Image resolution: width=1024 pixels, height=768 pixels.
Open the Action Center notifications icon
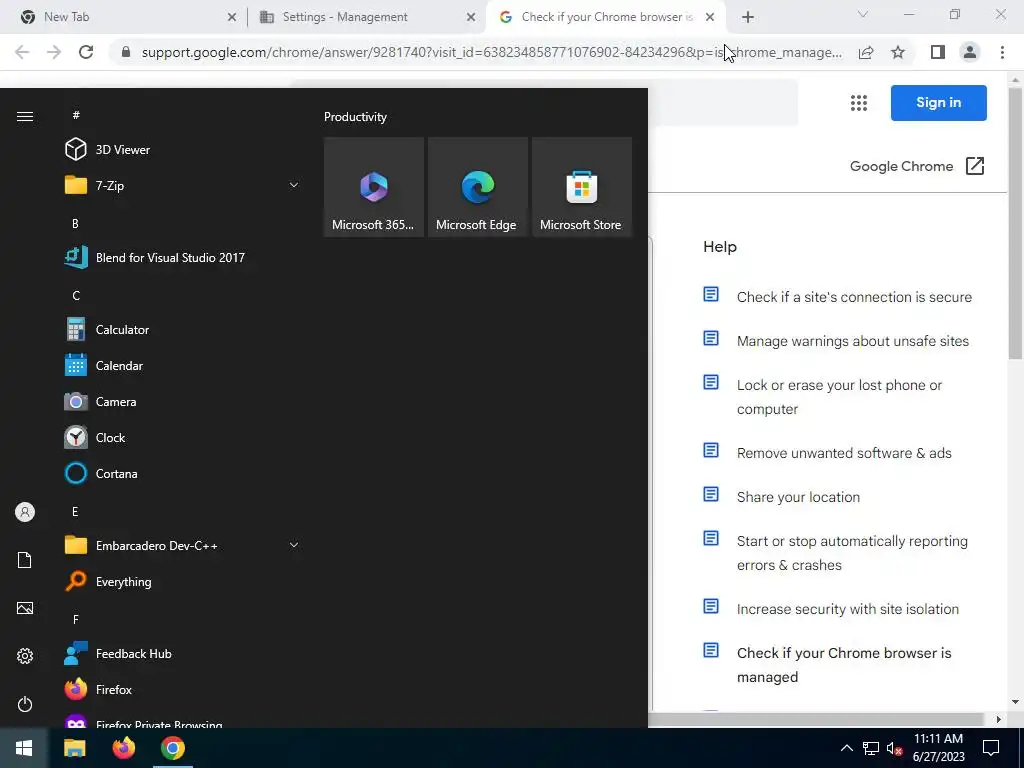click(991, 748)
